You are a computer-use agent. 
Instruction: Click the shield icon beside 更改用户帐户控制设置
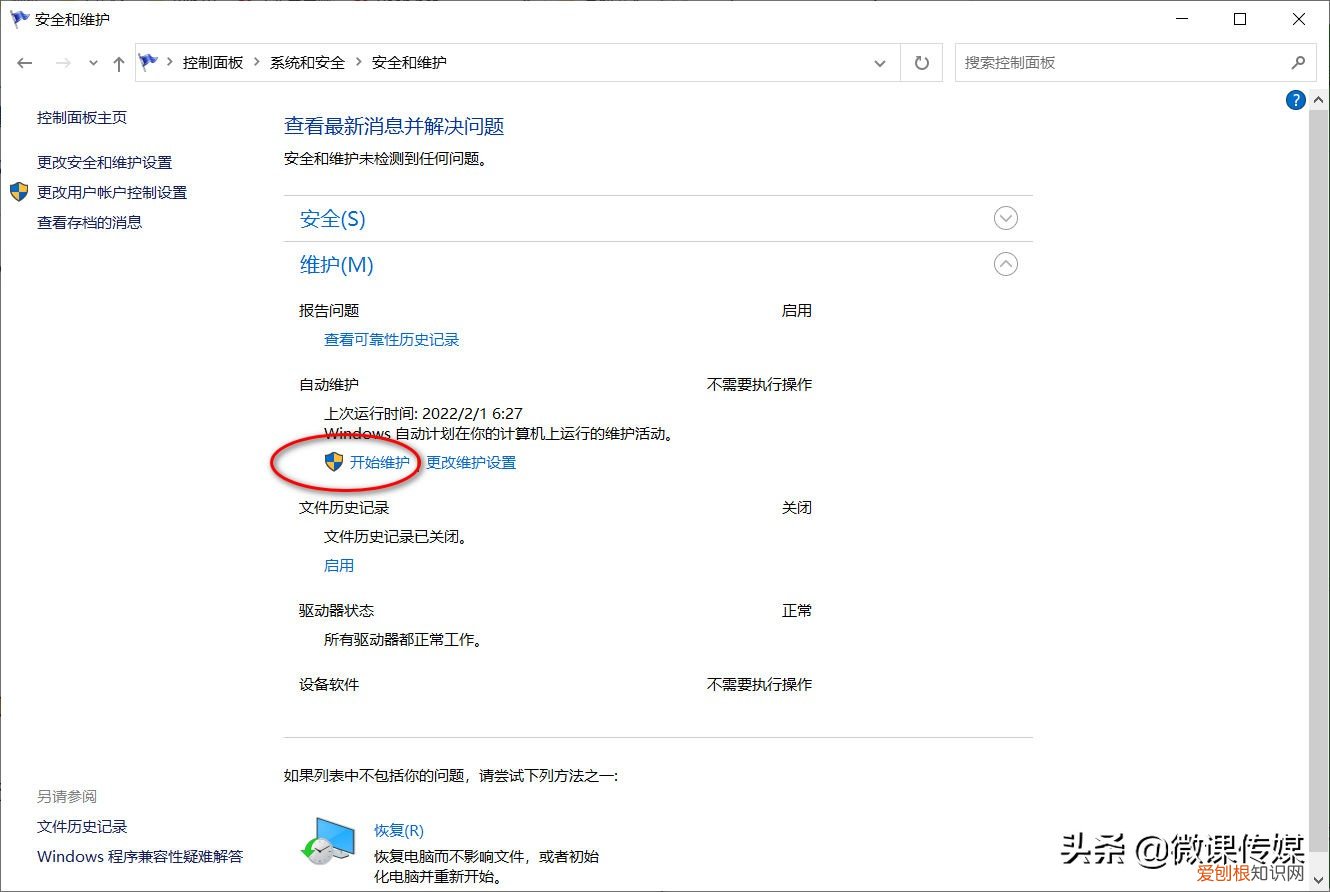[18, 192]
